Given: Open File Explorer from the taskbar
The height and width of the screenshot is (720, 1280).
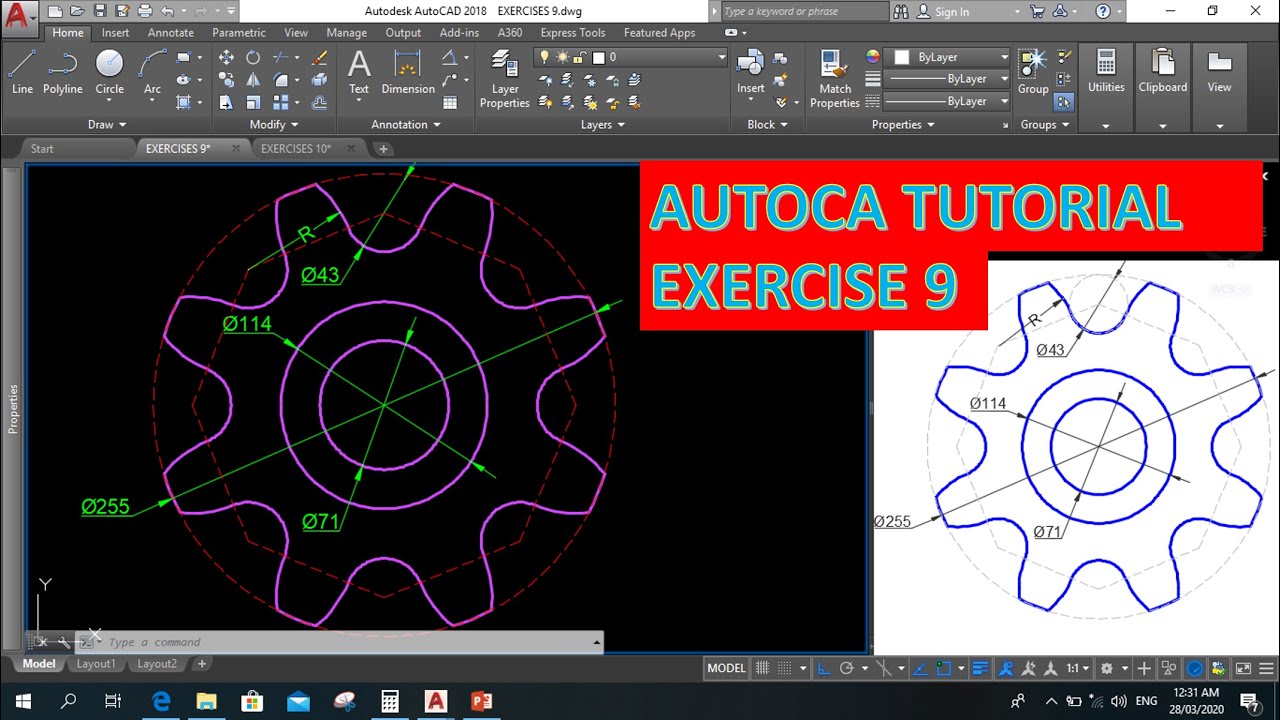Looking at the screenshot, I should [x=206, y=701].
